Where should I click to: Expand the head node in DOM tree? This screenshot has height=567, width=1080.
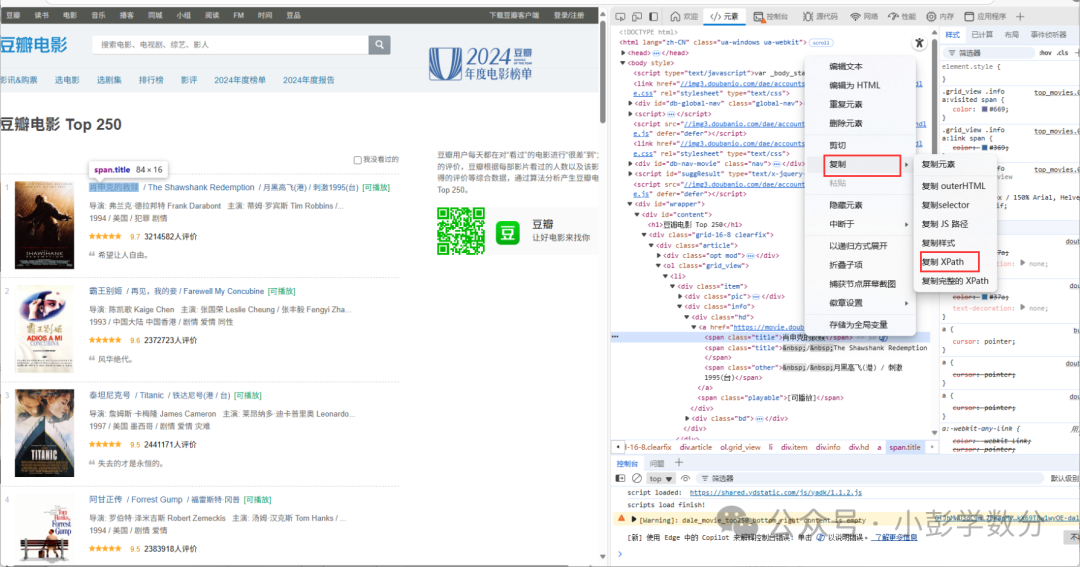tap(623, 53)
